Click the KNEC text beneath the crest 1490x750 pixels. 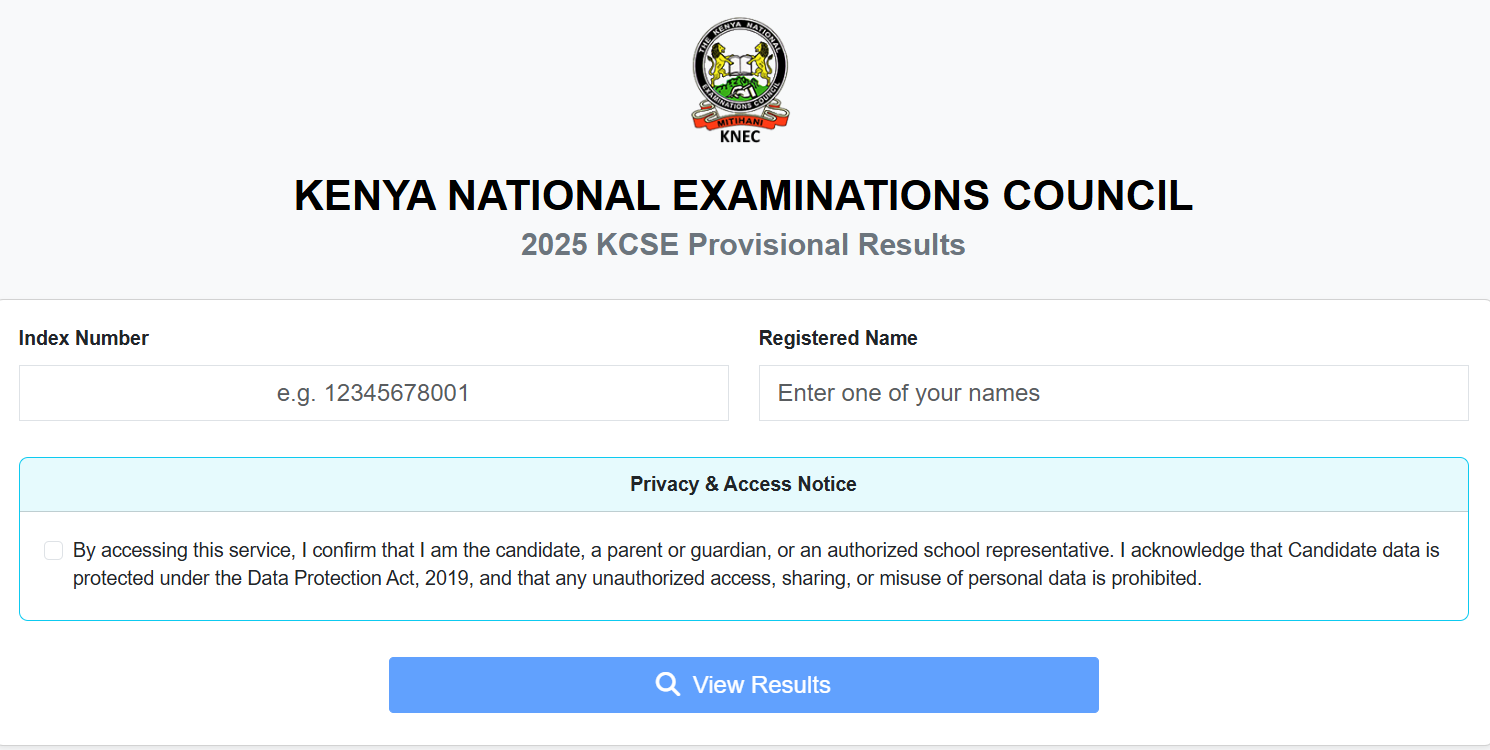tap(740, 135)
